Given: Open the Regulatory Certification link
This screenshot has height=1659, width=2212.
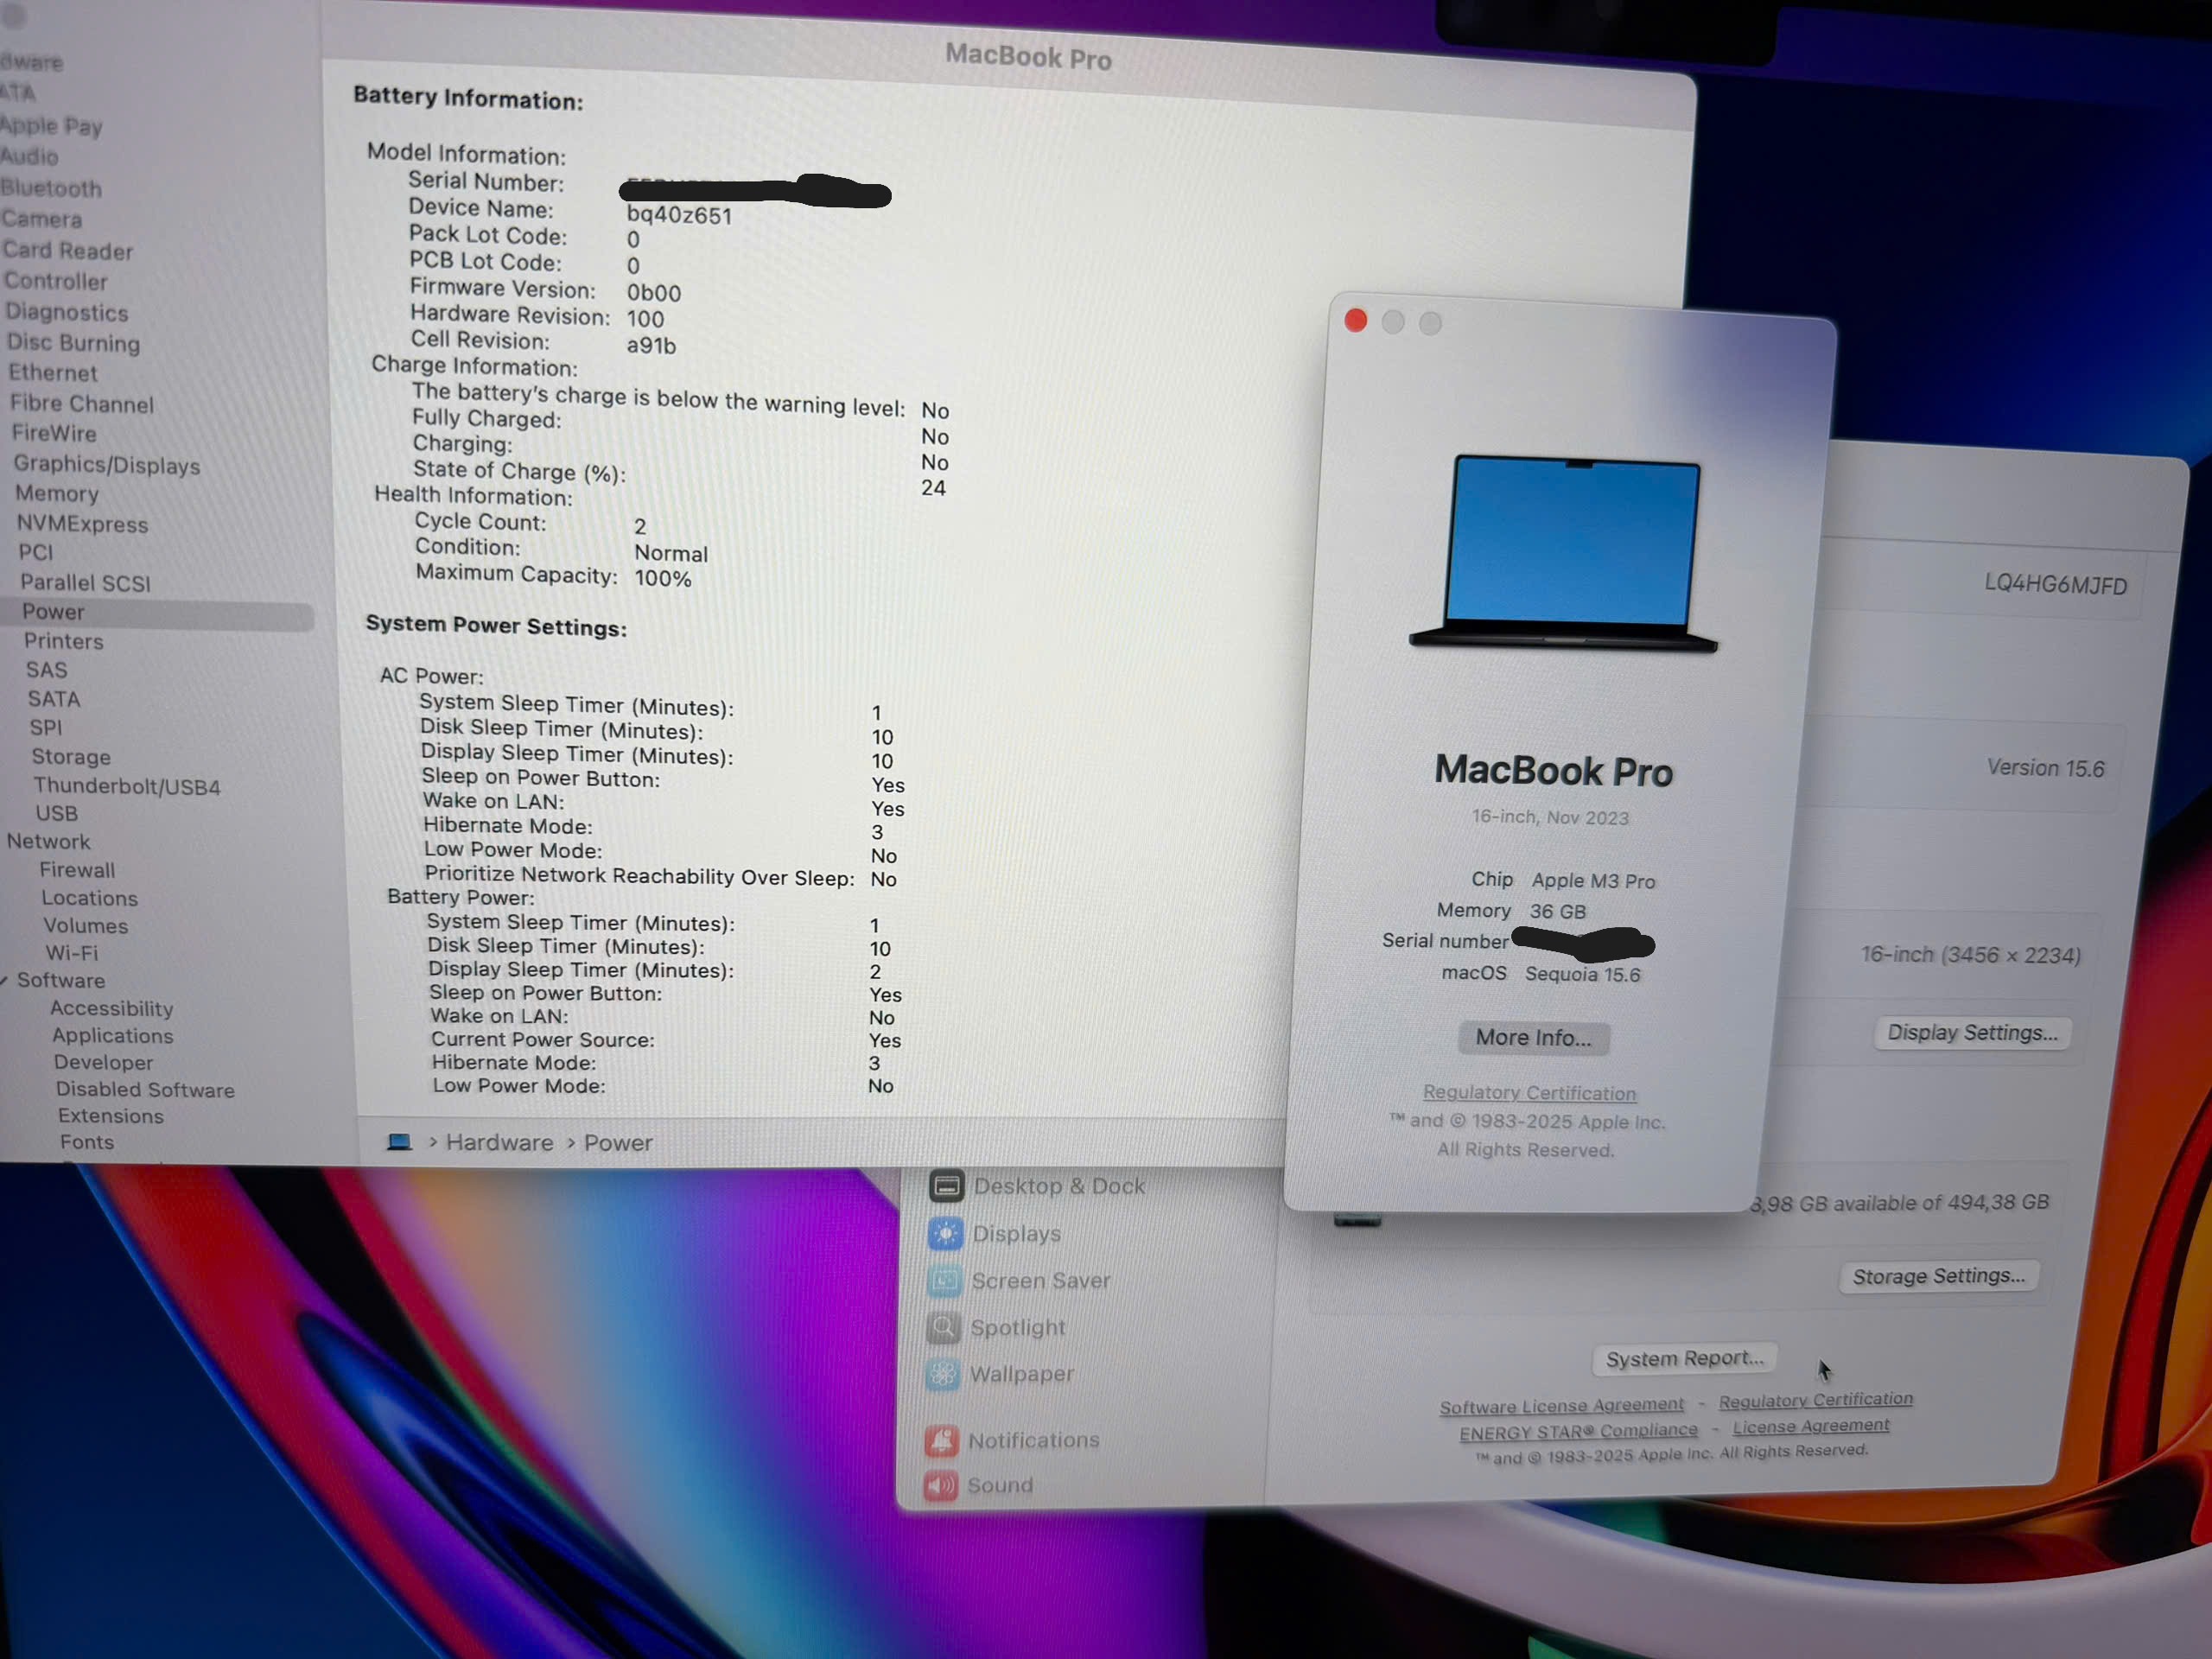Looking at the screenshot, I should [x=1529, y=1093].
